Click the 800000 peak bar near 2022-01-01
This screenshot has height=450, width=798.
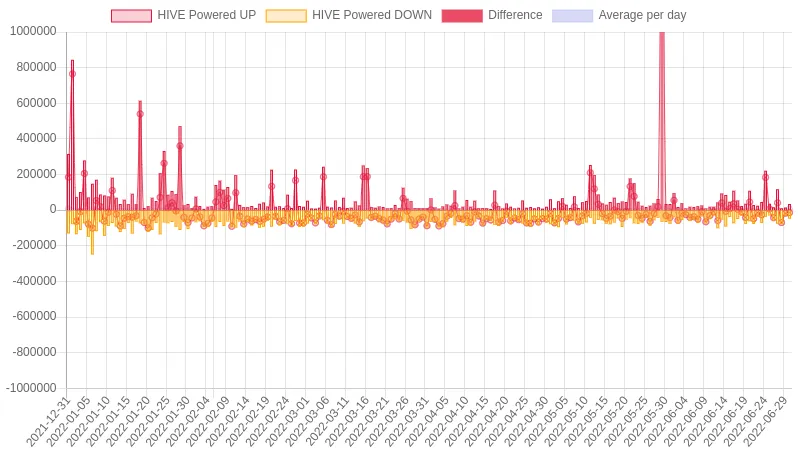(72, 135)
